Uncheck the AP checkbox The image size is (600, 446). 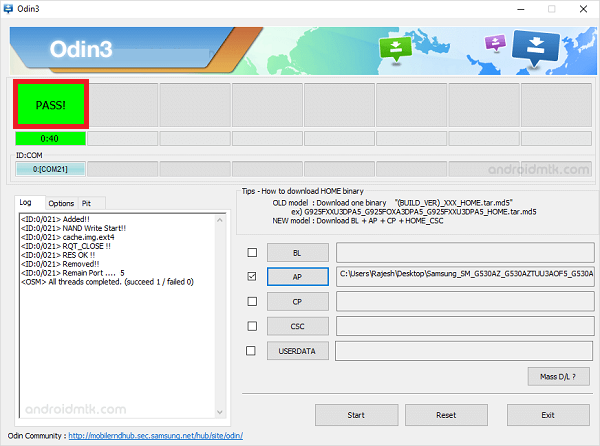click(252, 276)
